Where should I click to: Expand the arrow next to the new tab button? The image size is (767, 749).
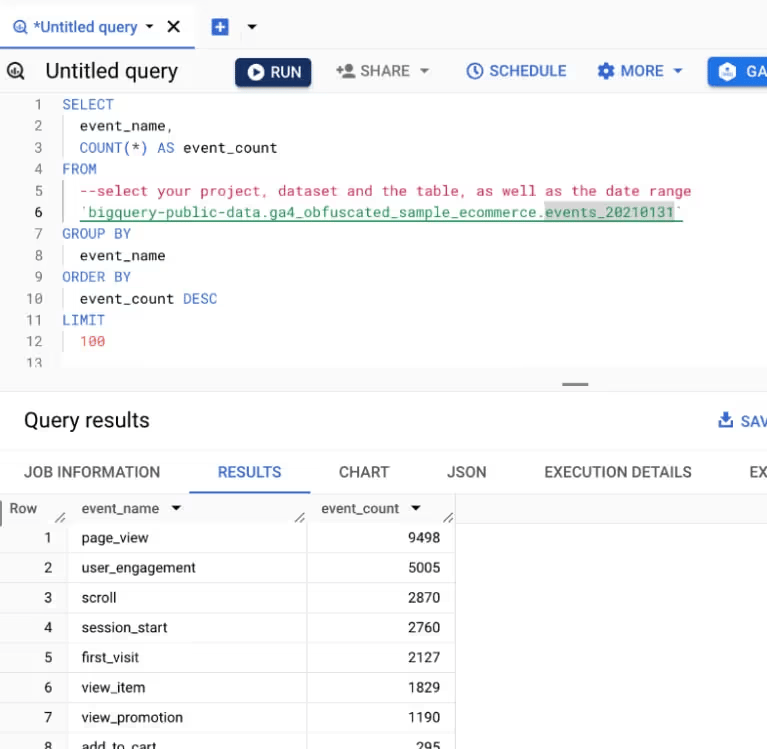(252, 27)
